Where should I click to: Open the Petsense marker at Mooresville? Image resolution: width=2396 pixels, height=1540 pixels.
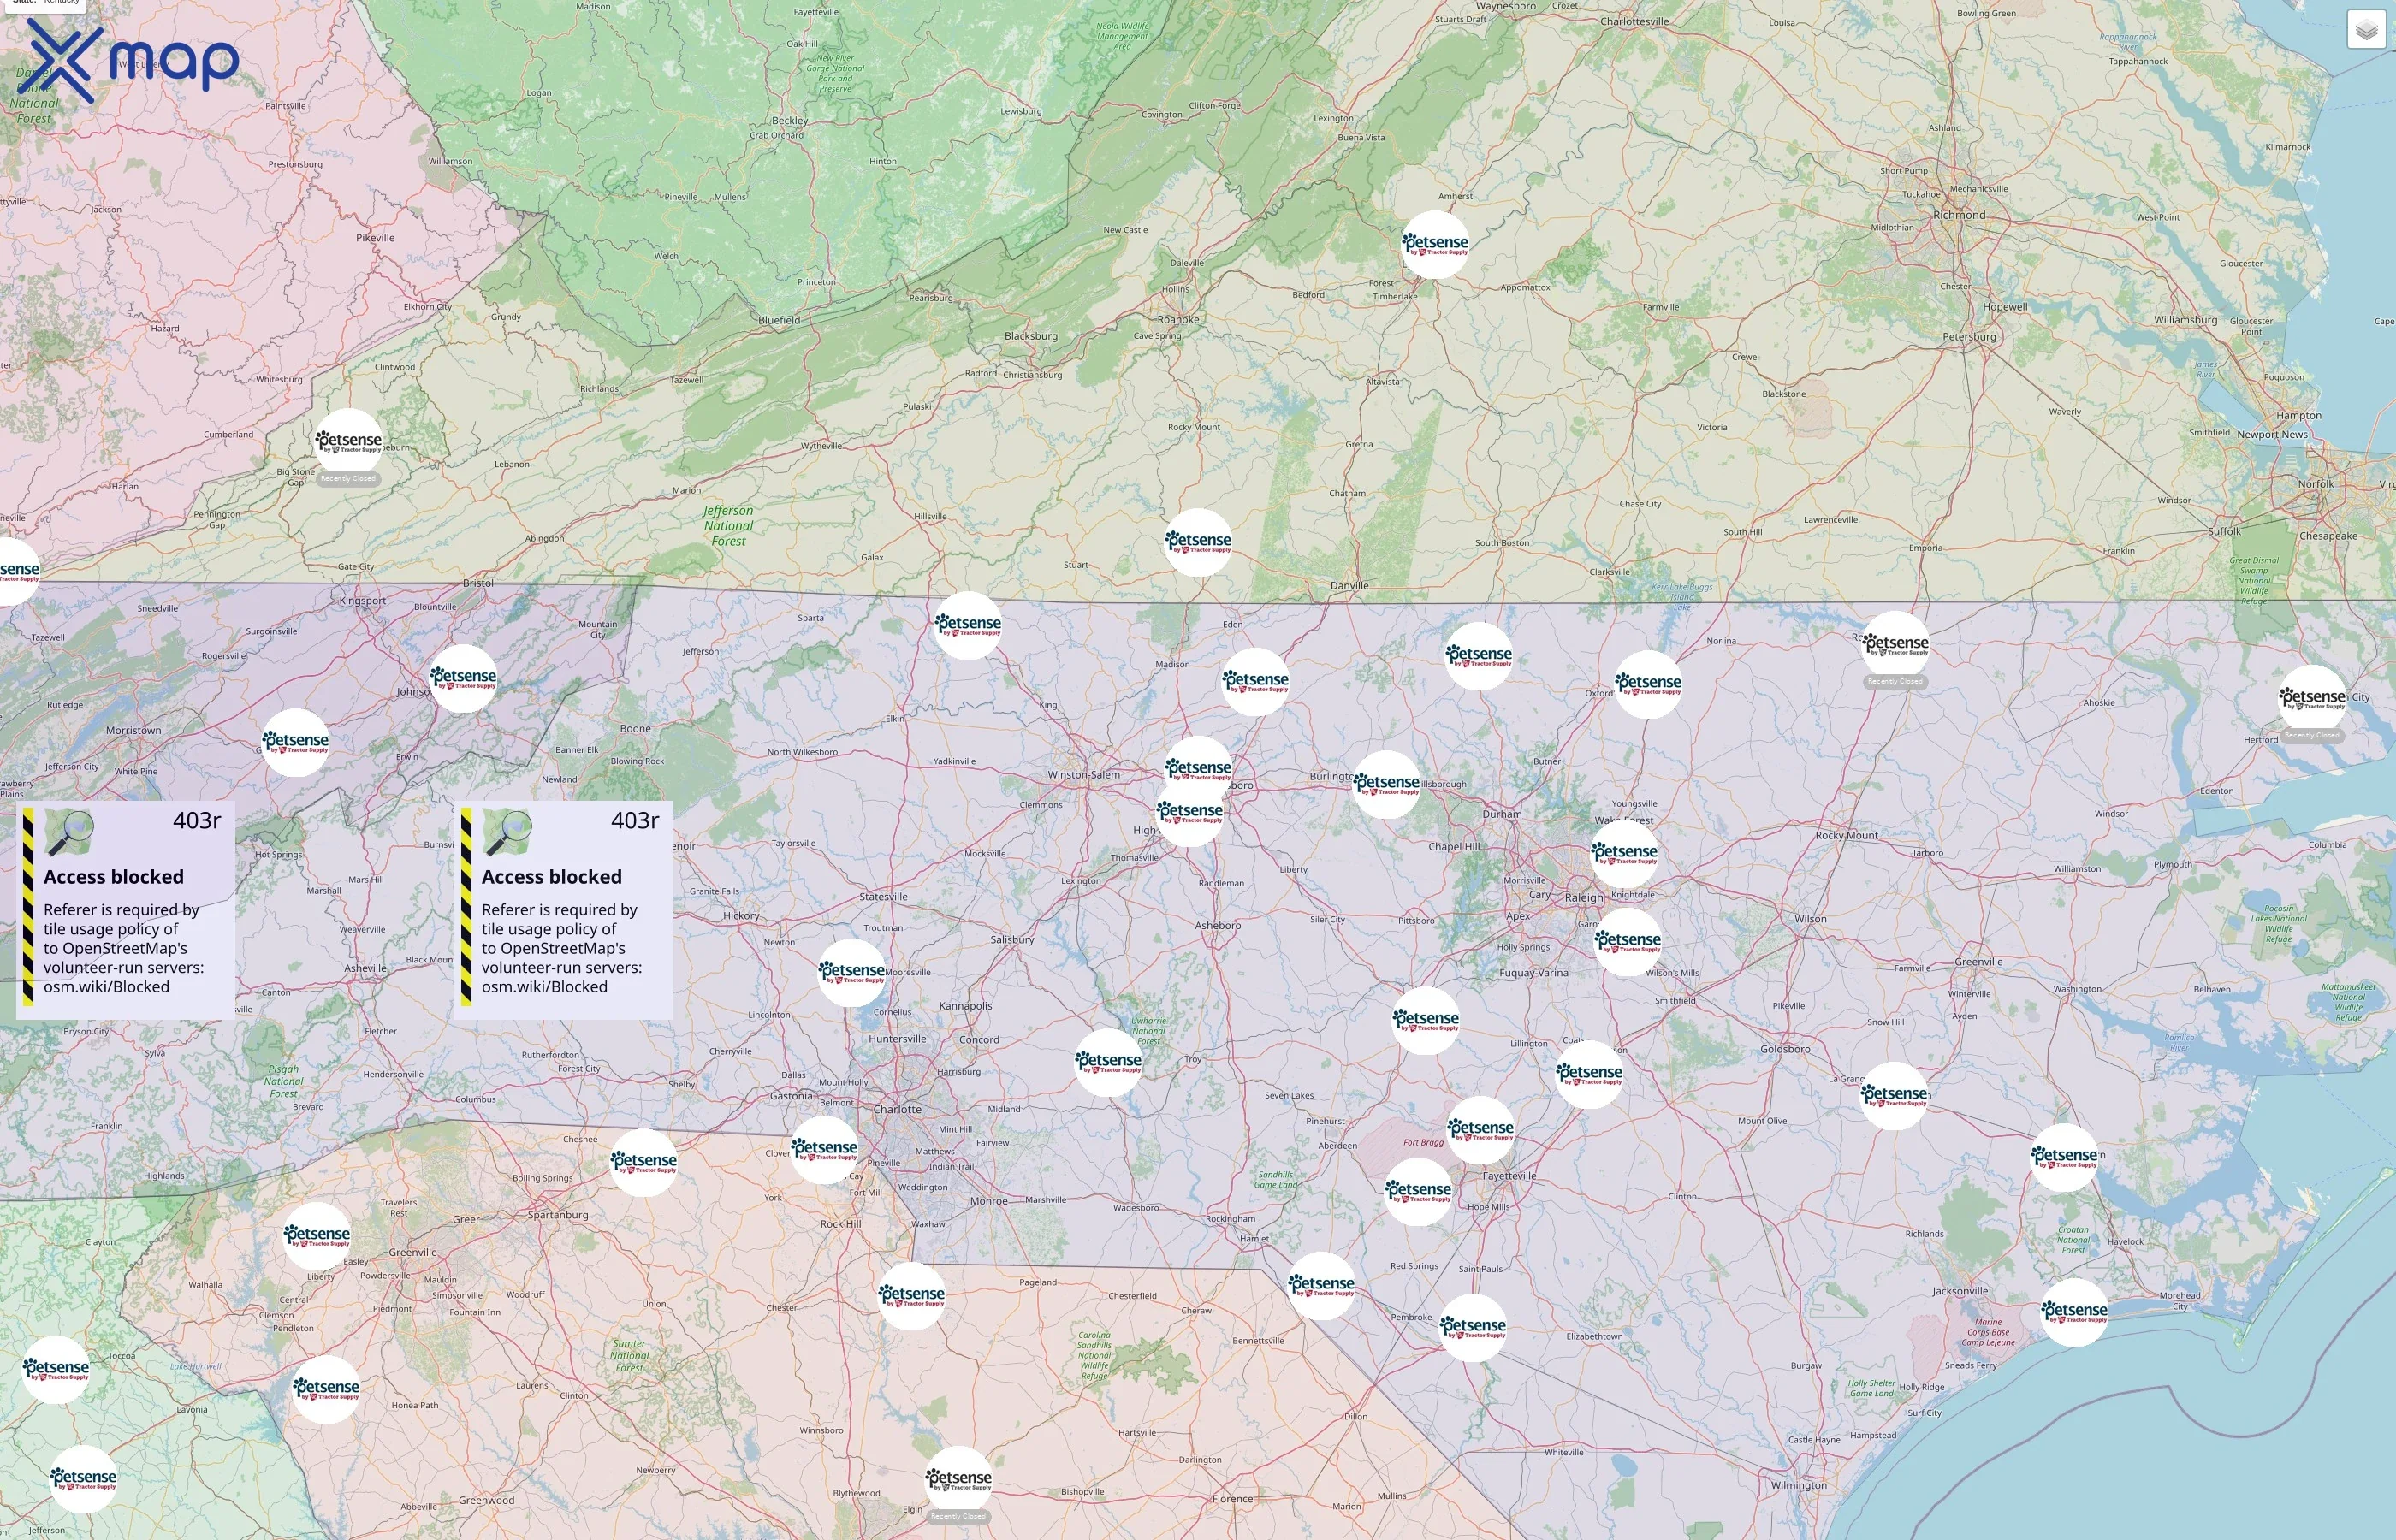point(852,973)
